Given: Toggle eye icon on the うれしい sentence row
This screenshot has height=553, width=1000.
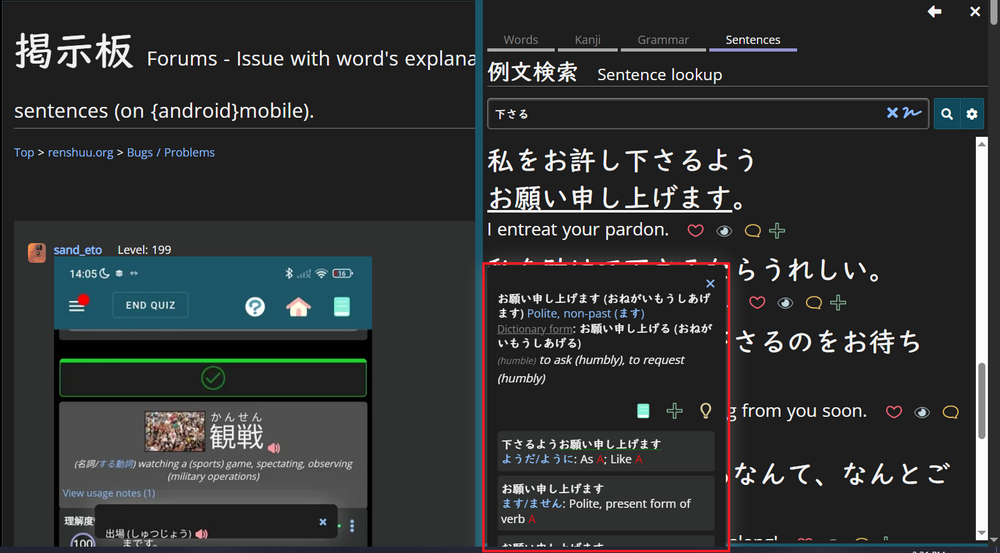Looking at the screenshot, I should pyautogui.click(x=785, y=304).
